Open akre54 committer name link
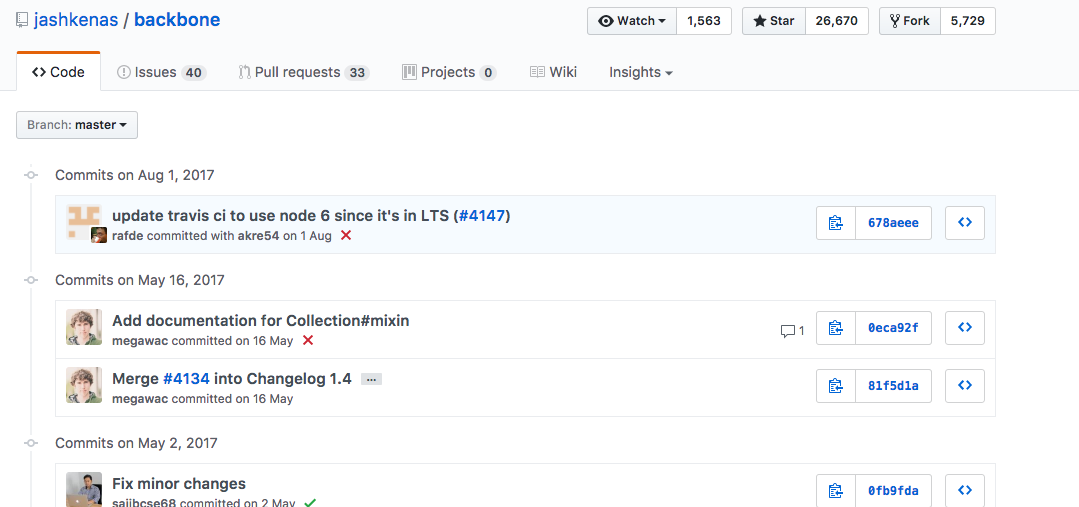The width and height of the screenshot is (1079, 507). pyautogui.click(x=259, y=235)
